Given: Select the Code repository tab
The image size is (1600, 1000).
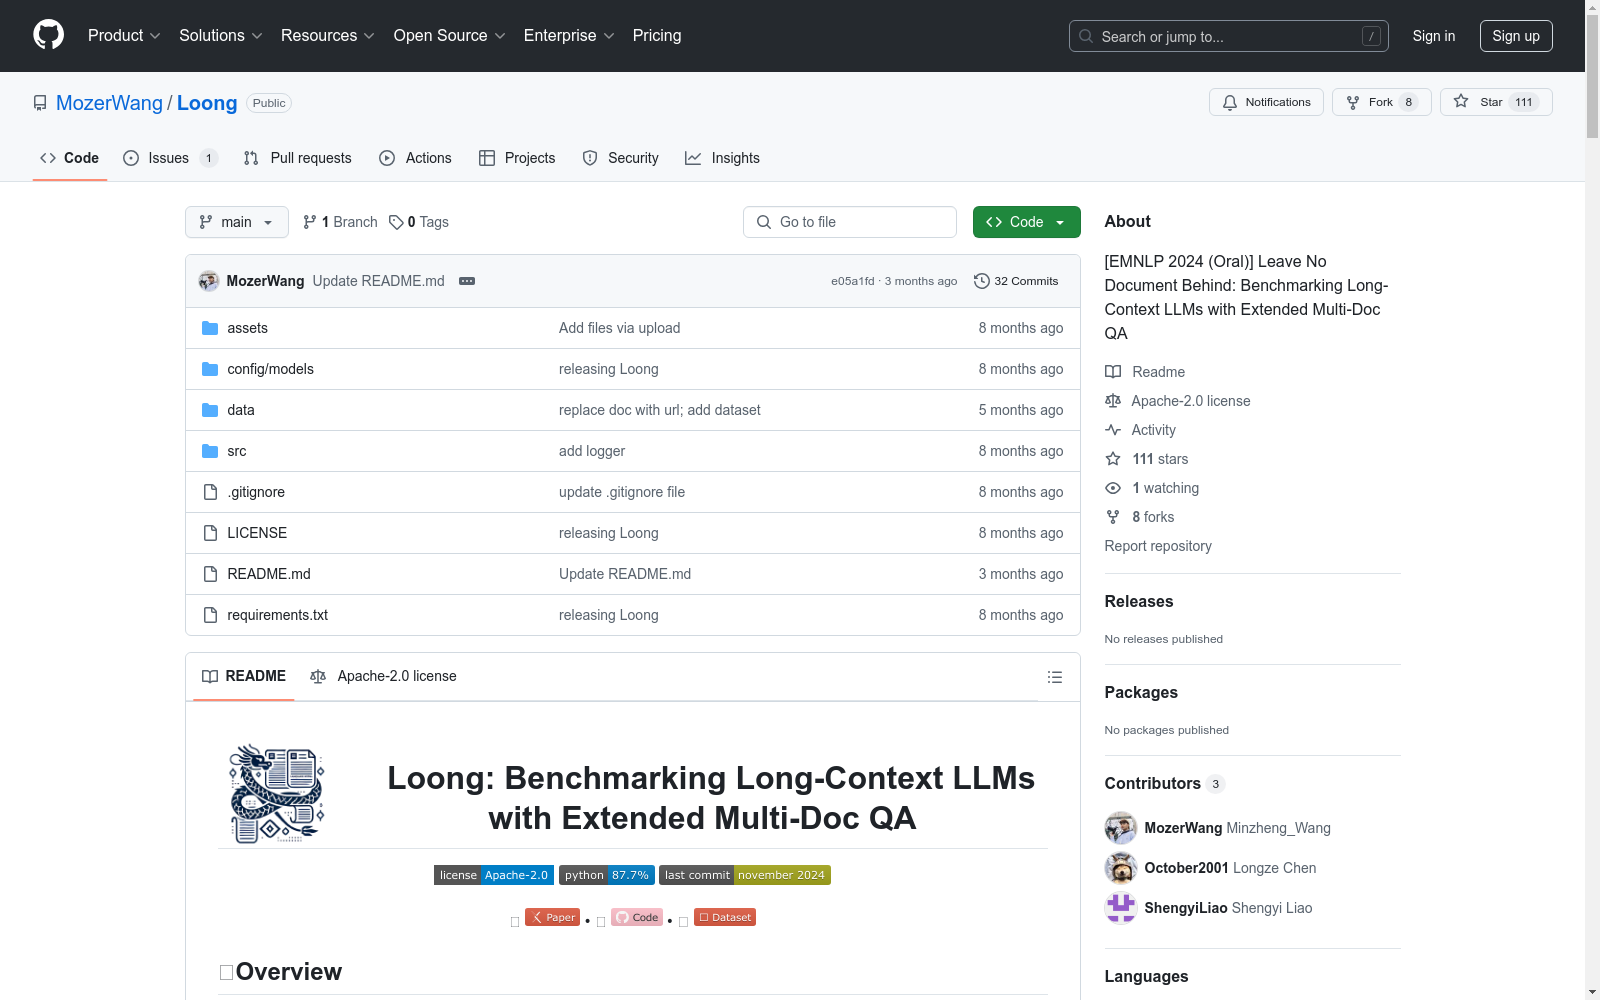Looking at the screenshot, I should tap(70, 158).
